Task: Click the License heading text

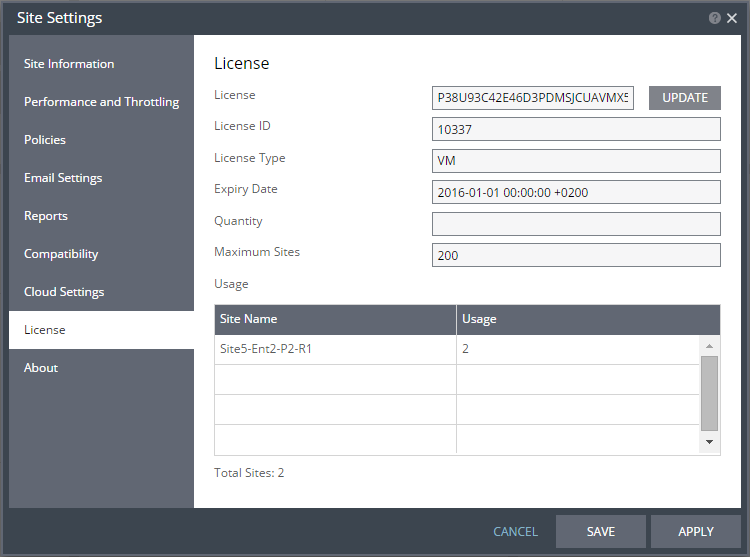Action: [x=242, y=63]
